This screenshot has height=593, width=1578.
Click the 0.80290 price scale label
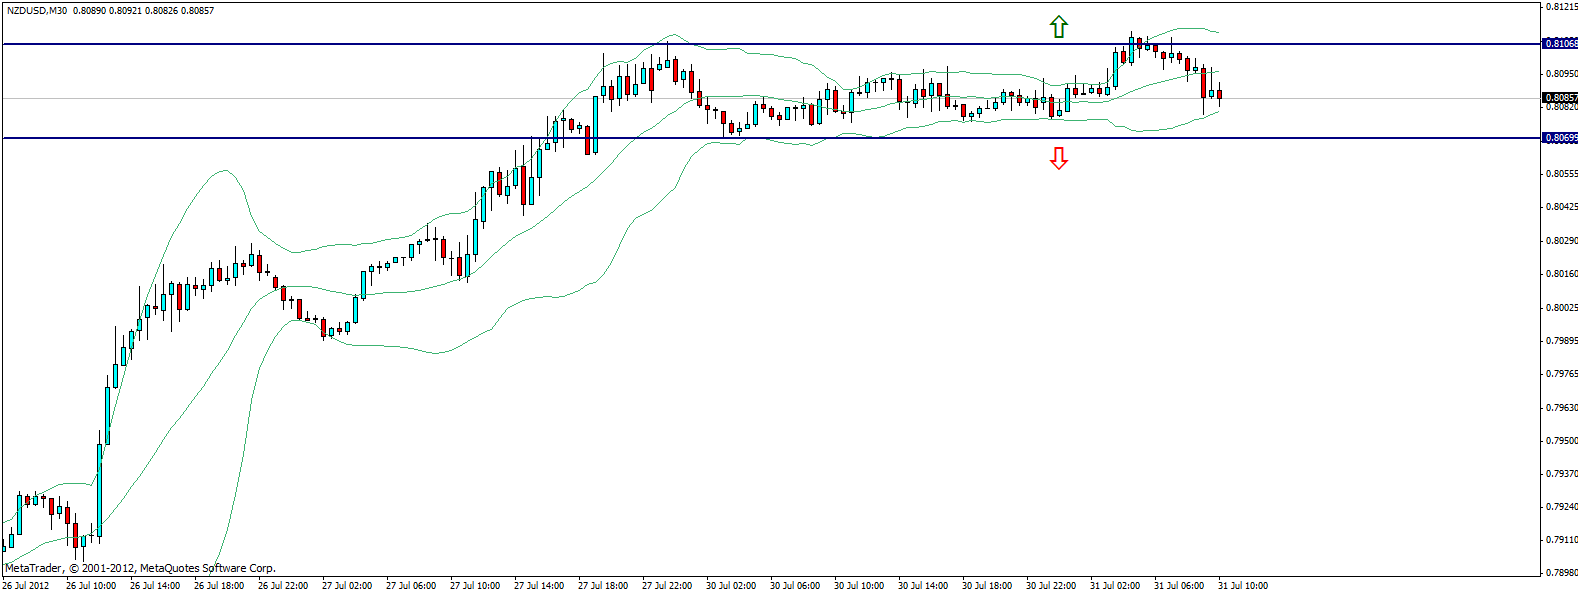[x=1561, y=241]
